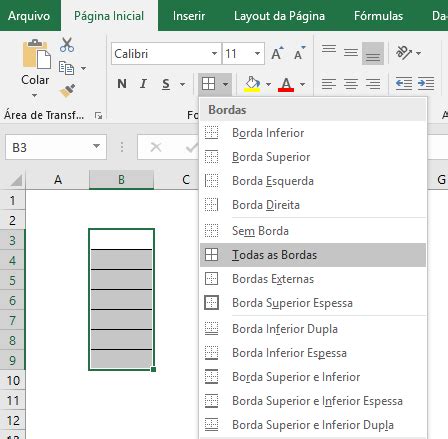Increase the indent
Image resolution: width=448 pixels, height=439 pixels.
click(x=426, y=83)
